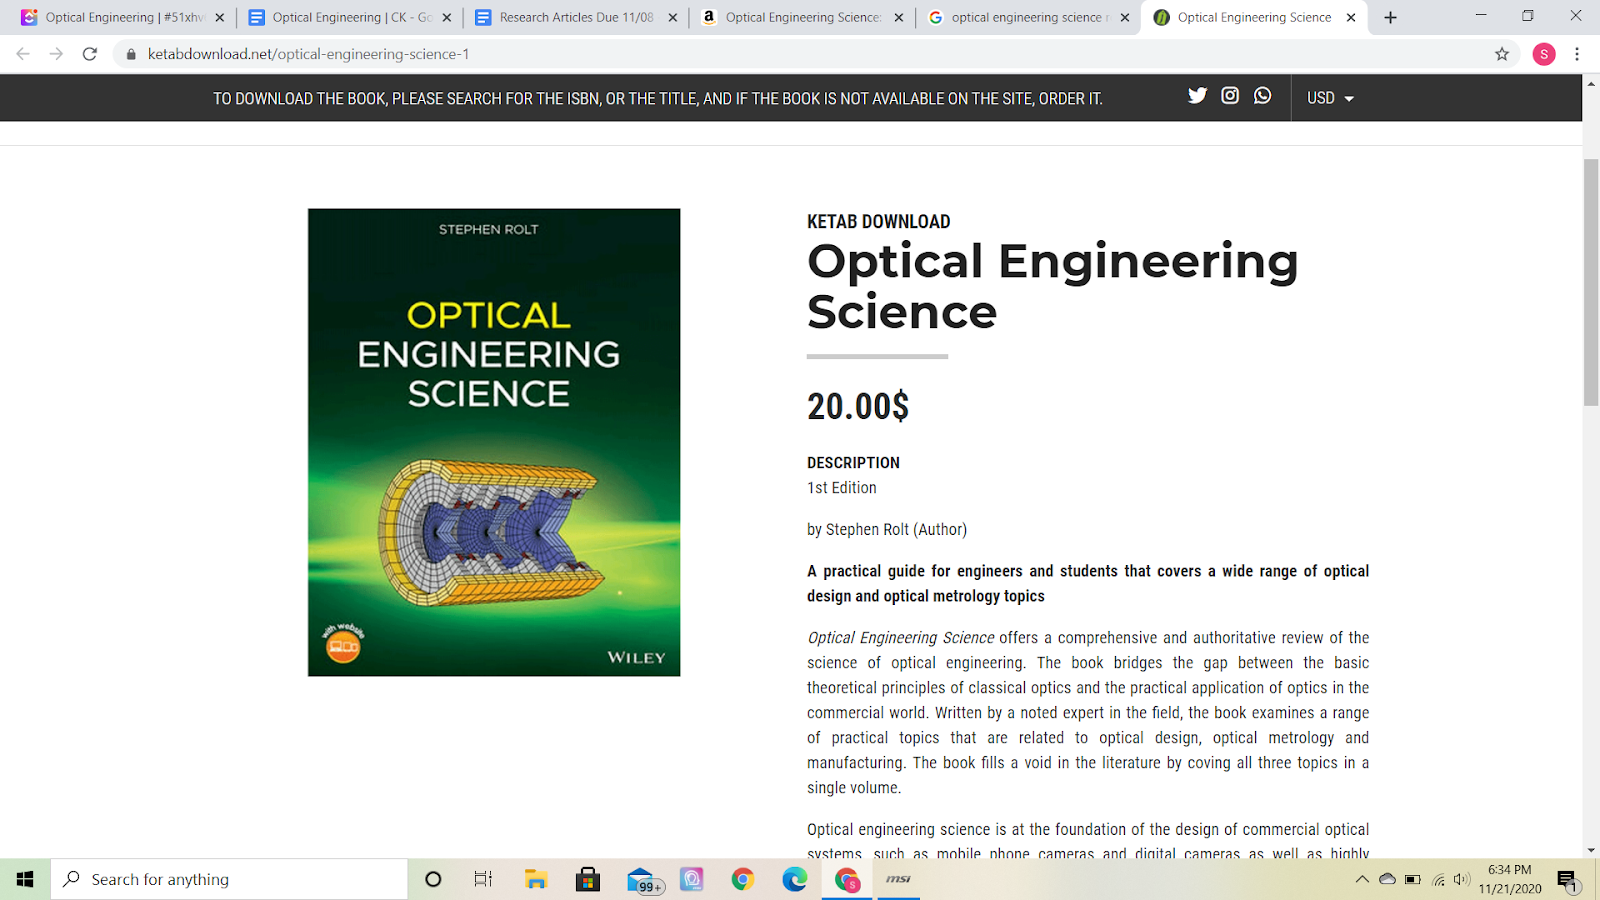Bookmark this page with the star icon

point(1502,54)
